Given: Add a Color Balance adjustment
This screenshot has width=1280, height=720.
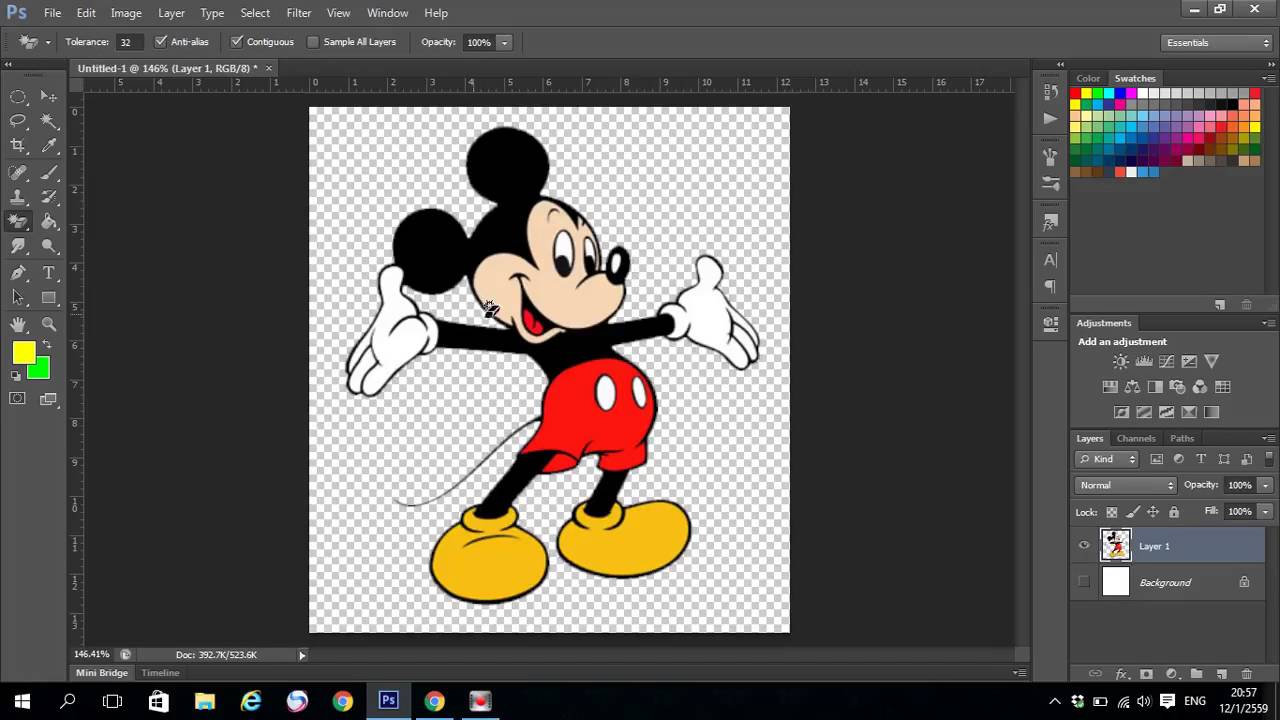Looking at the screenshot, I should pyautogui.click(x=1132, y=387).
